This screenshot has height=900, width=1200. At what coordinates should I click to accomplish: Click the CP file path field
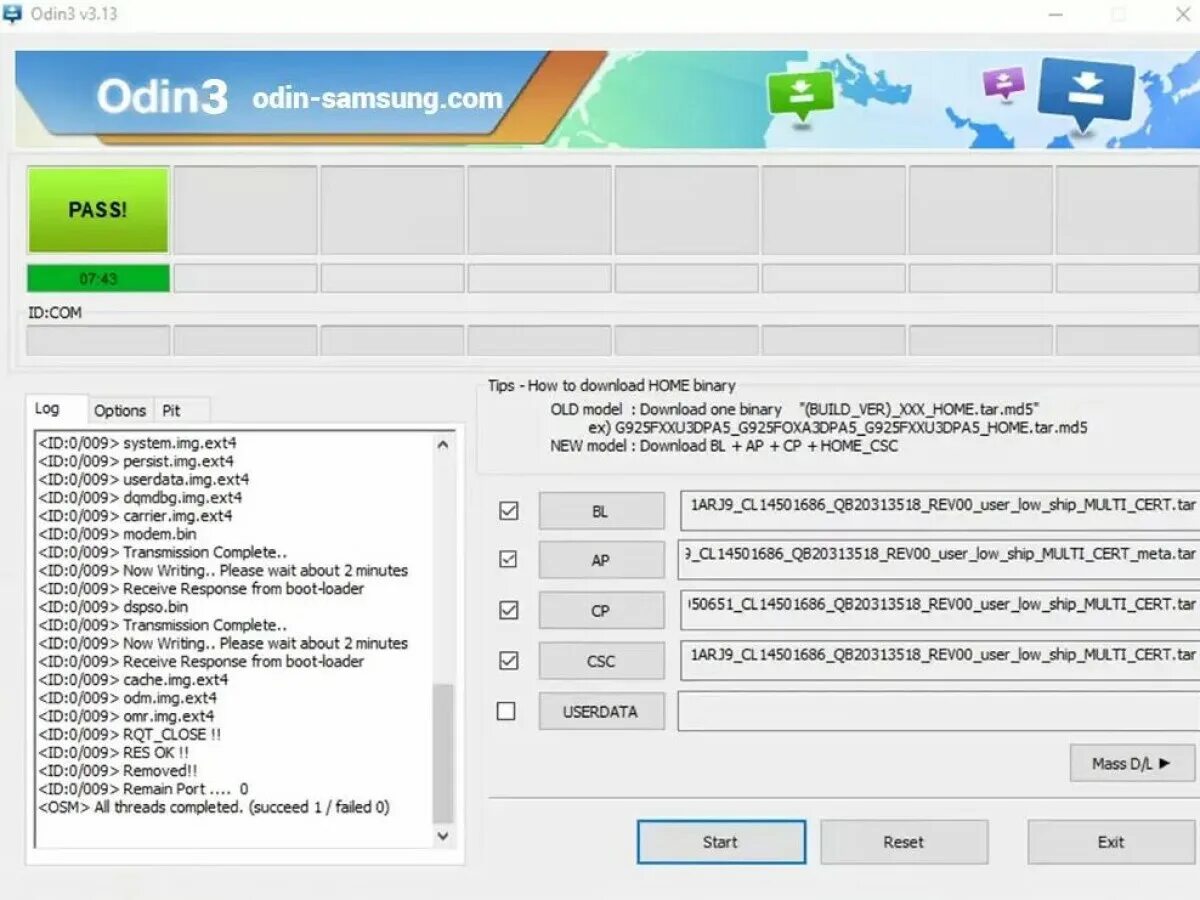939,610
